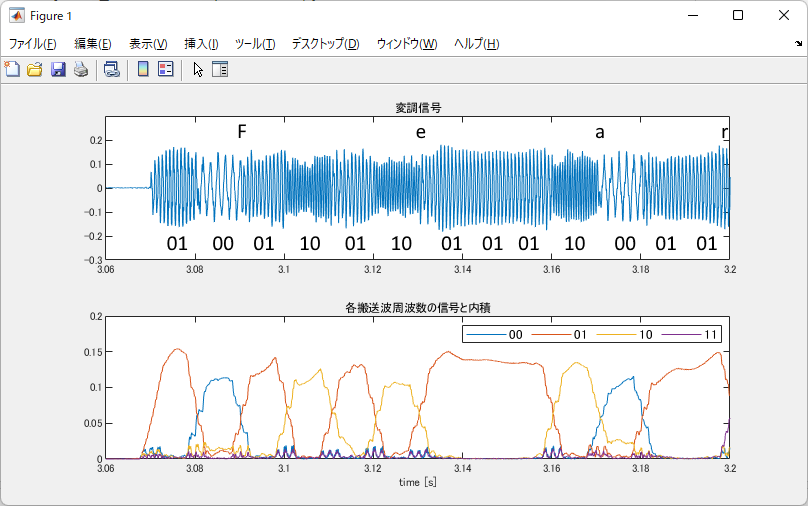Click legend entry 01

pos(560,335)
